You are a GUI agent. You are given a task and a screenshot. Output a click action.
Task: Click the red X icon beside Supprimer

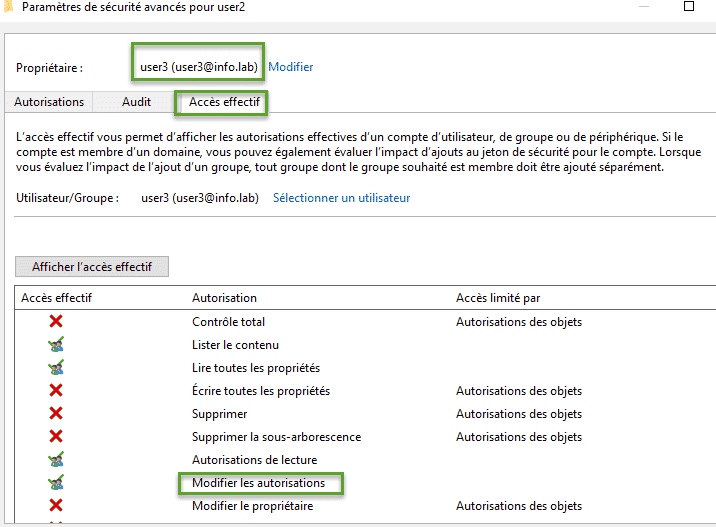[56, 414]
